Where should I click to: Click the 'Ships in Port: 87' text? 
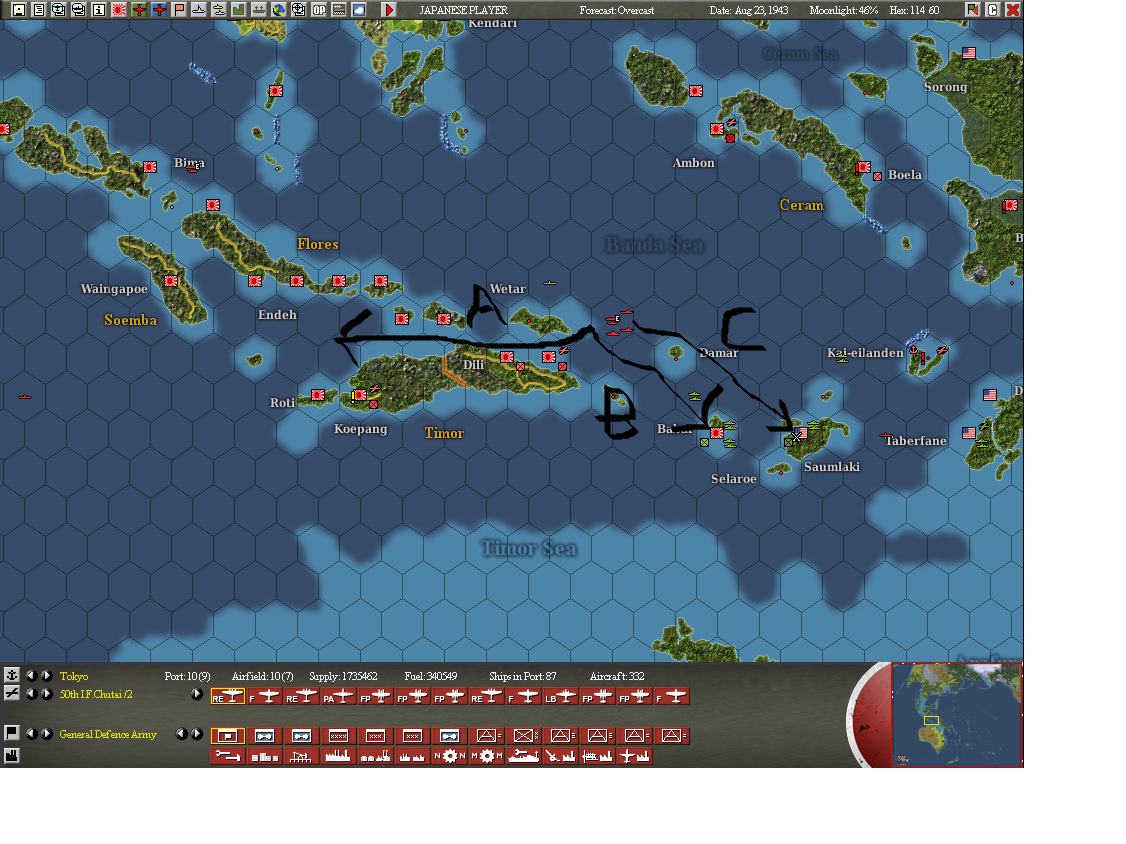pyautogui.click(x=523, y=676)
